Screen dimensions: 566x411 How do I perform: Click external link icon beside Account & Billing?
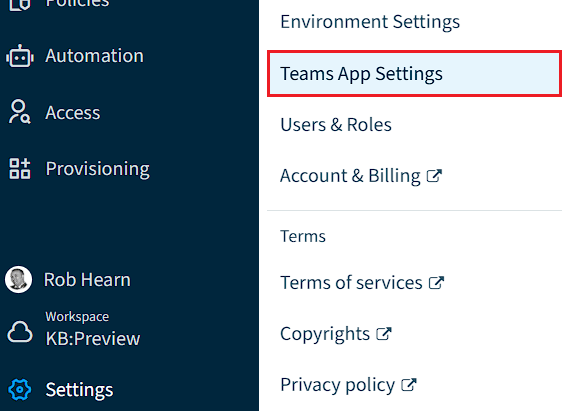[x=434, y=176]
